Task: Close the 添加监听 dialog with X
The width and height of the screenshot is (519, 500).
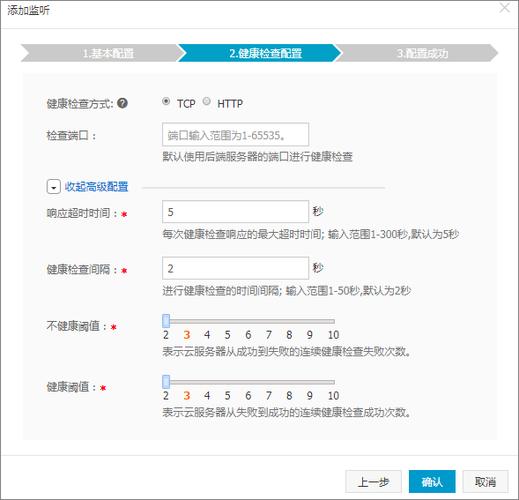Action: (505, 7)
